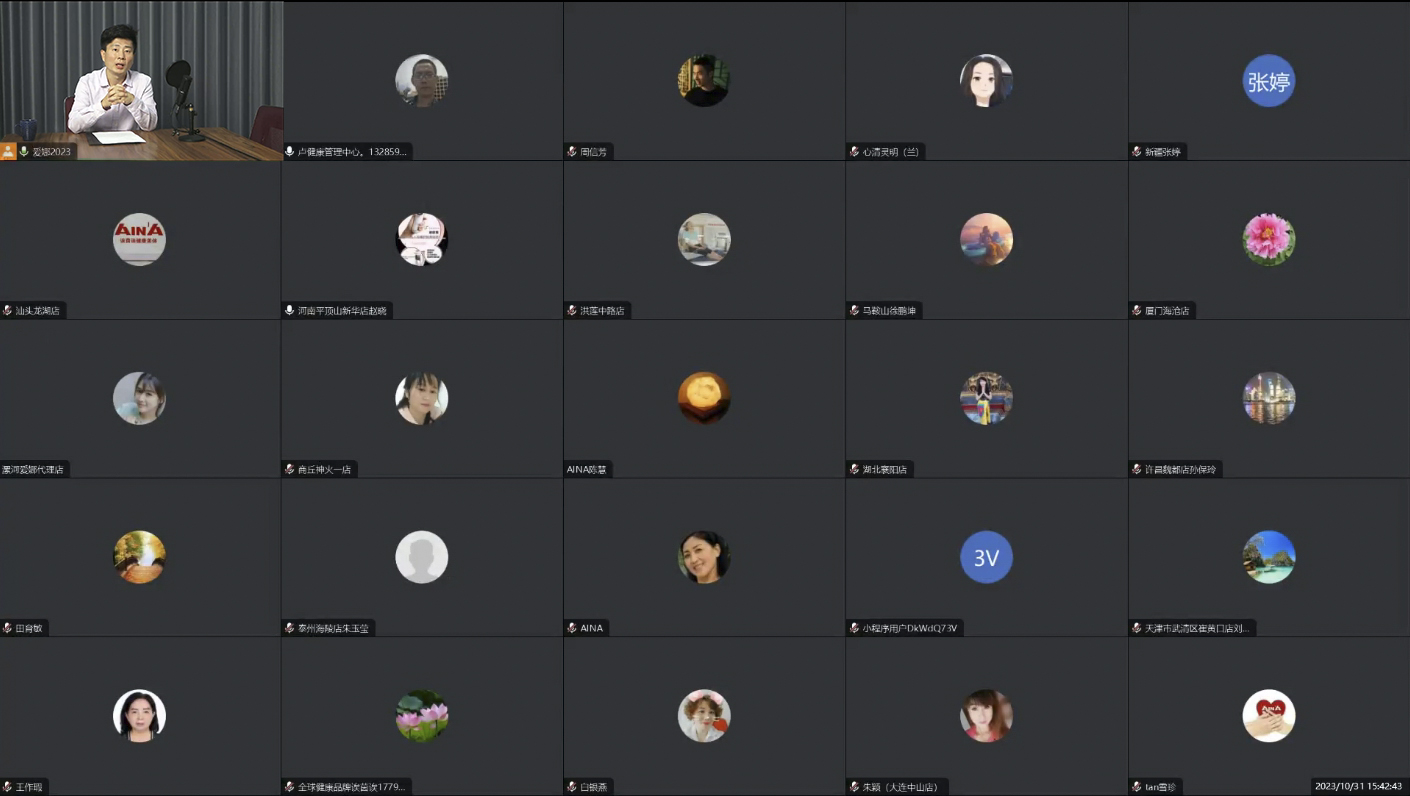Click the muted mic icon beside 白银燕
1410x796 pixels.
pyautogui.click(x=573, y=787)
